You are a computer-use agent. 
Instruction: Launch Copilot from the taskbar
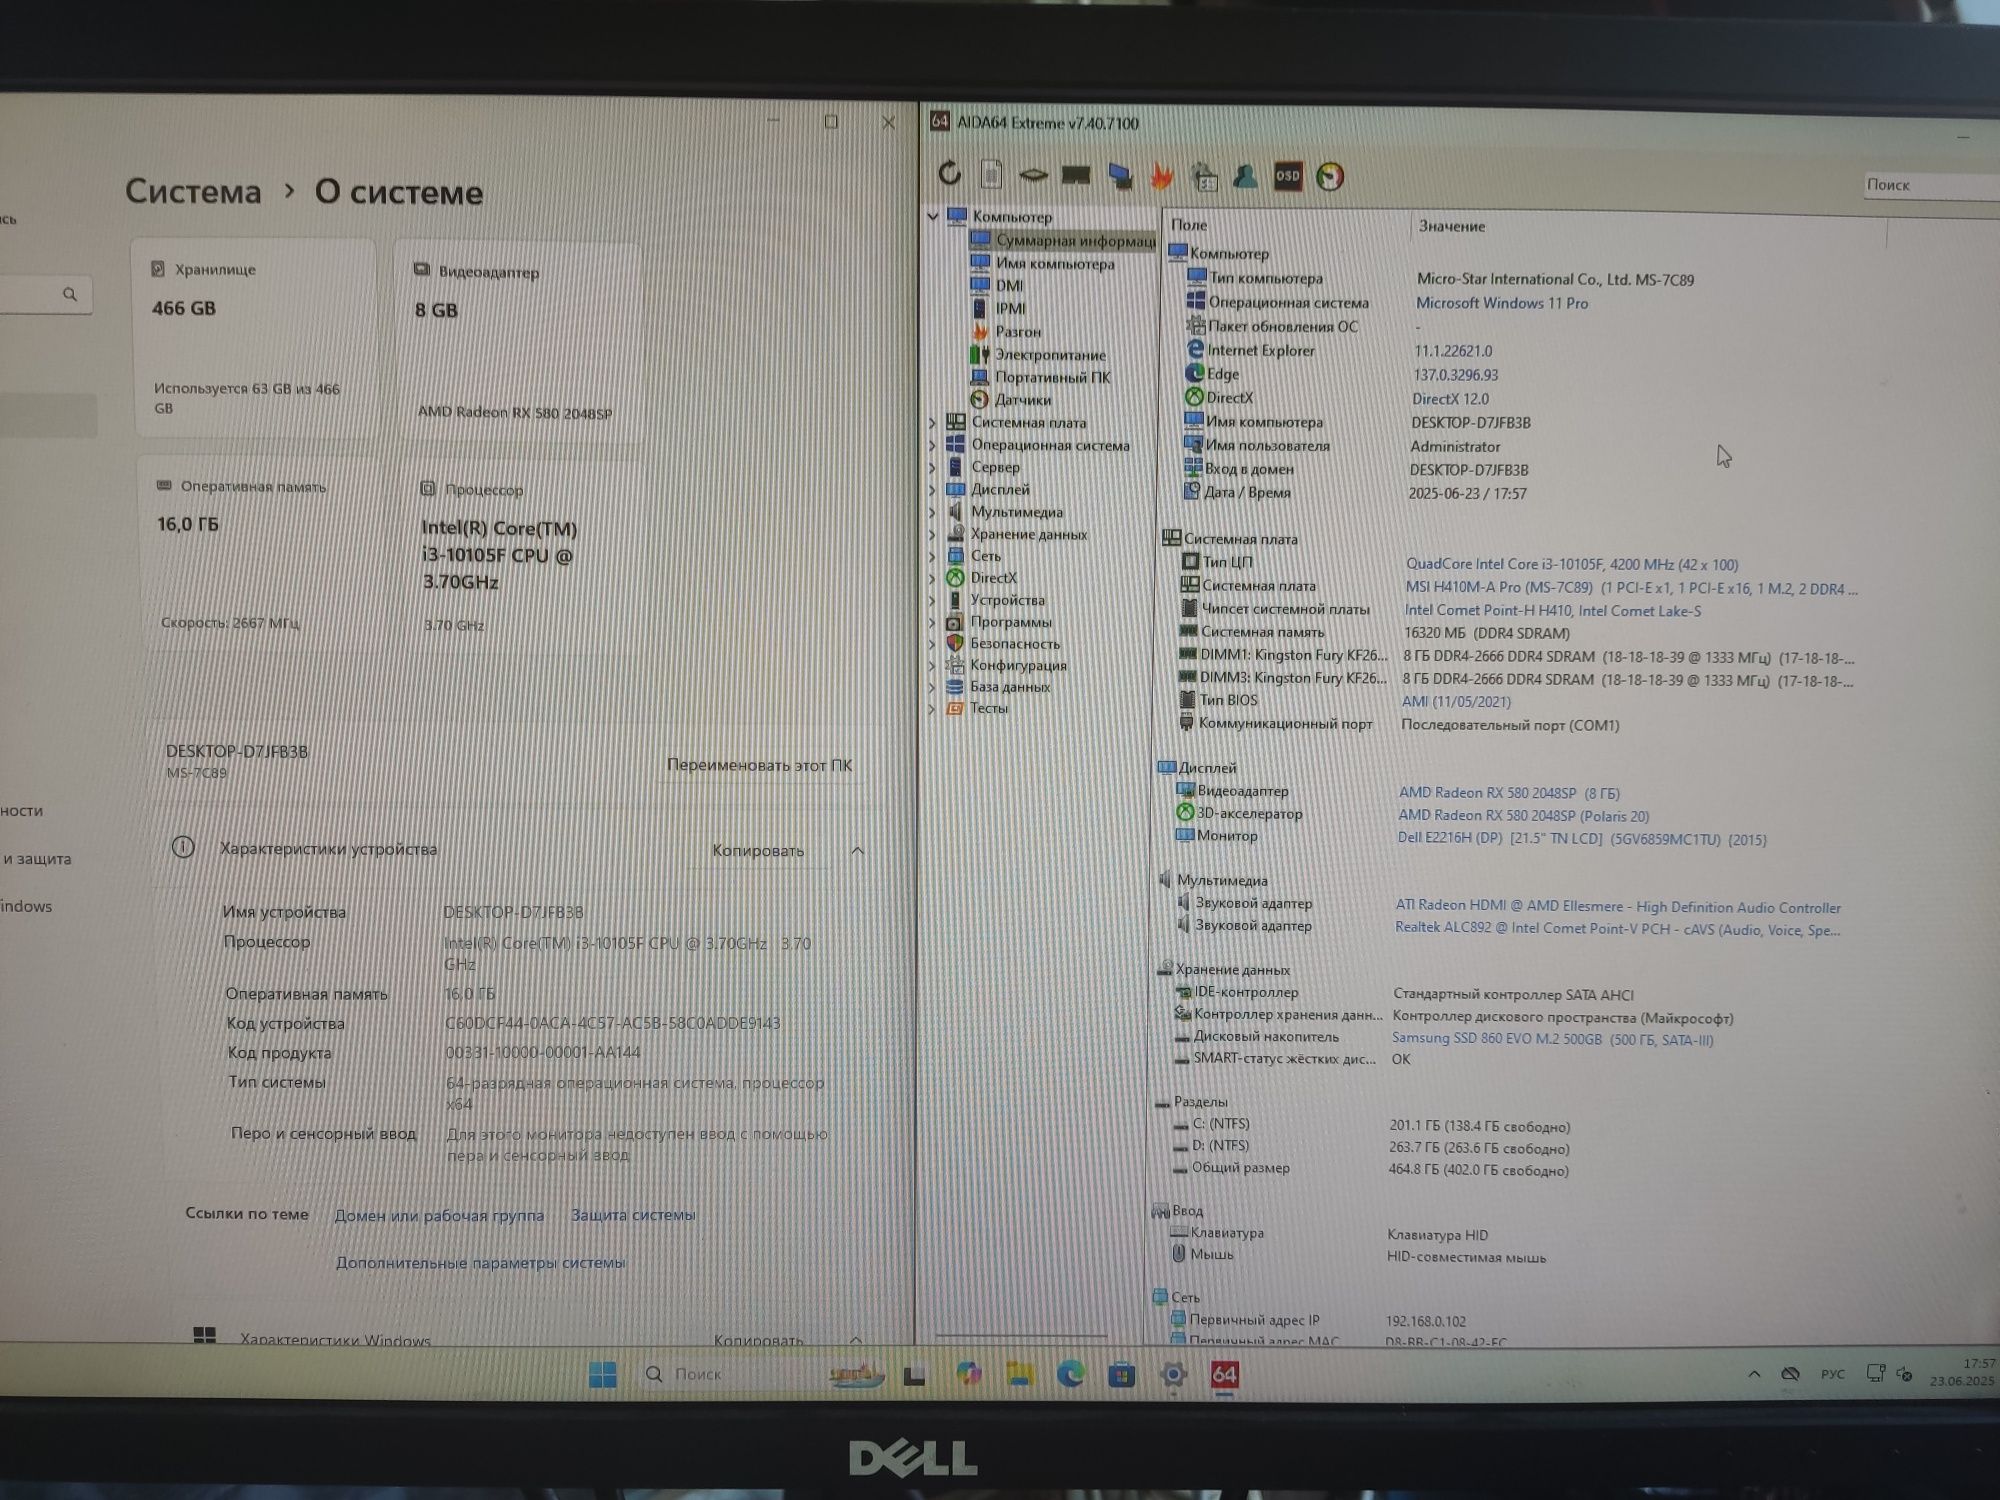(968, 1374)
